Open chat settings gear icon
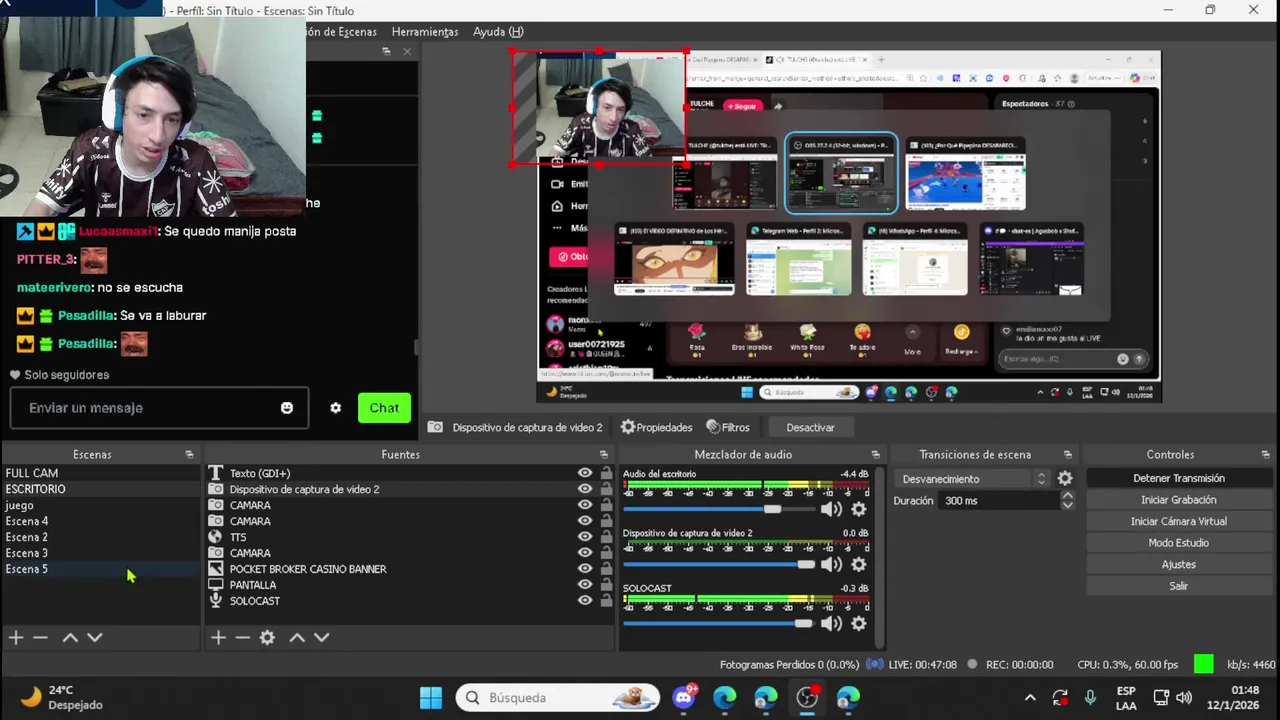The image size is (1280, 720). (336, 408)
